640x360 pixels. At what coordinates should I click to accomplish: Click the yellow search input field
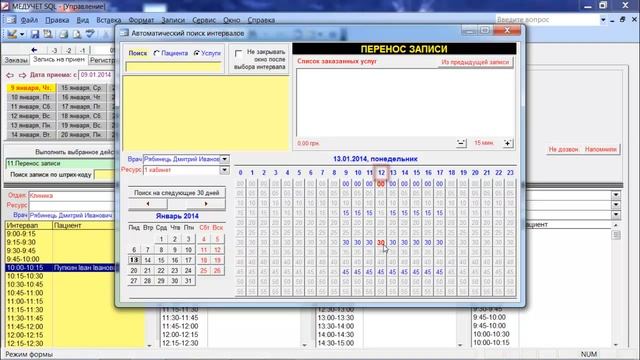(173, 67)
